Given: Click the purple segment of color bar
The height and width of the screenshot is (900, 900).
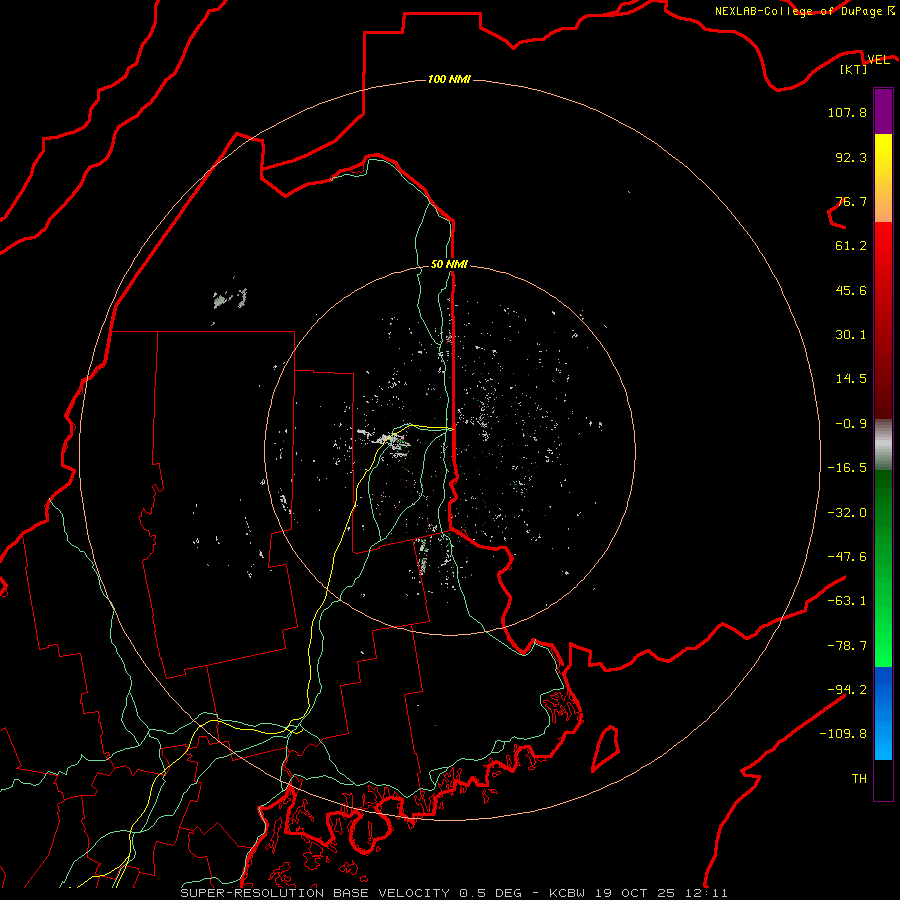Looking at the screenshot, I should tap(883, 111).
